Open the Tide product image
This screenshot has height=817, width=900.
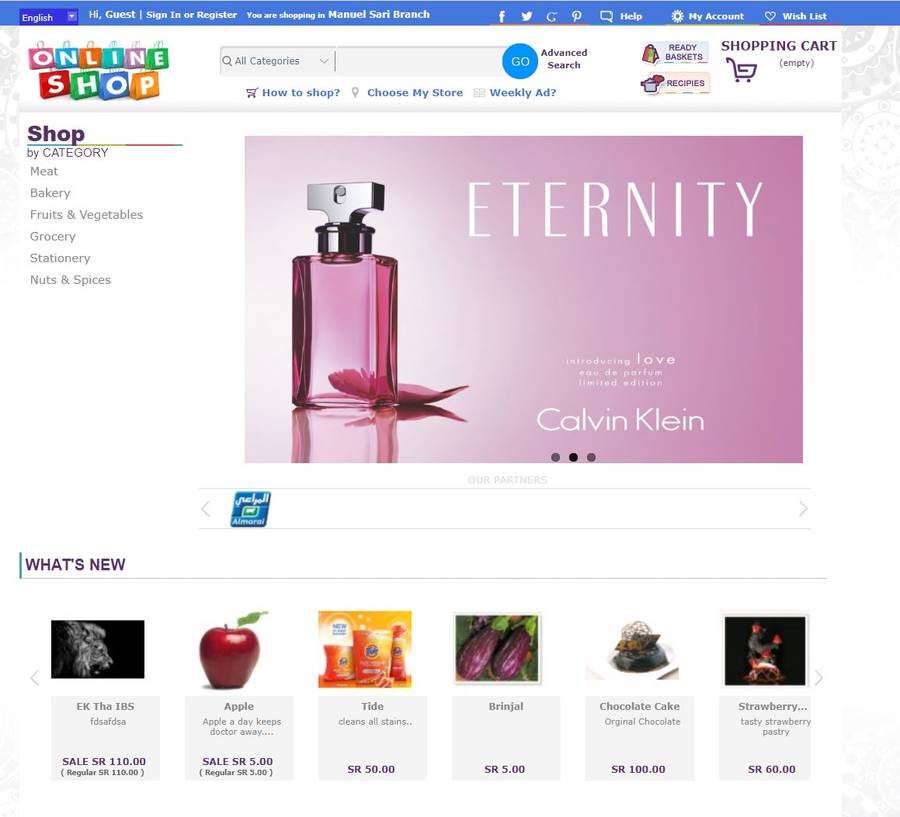365,649
